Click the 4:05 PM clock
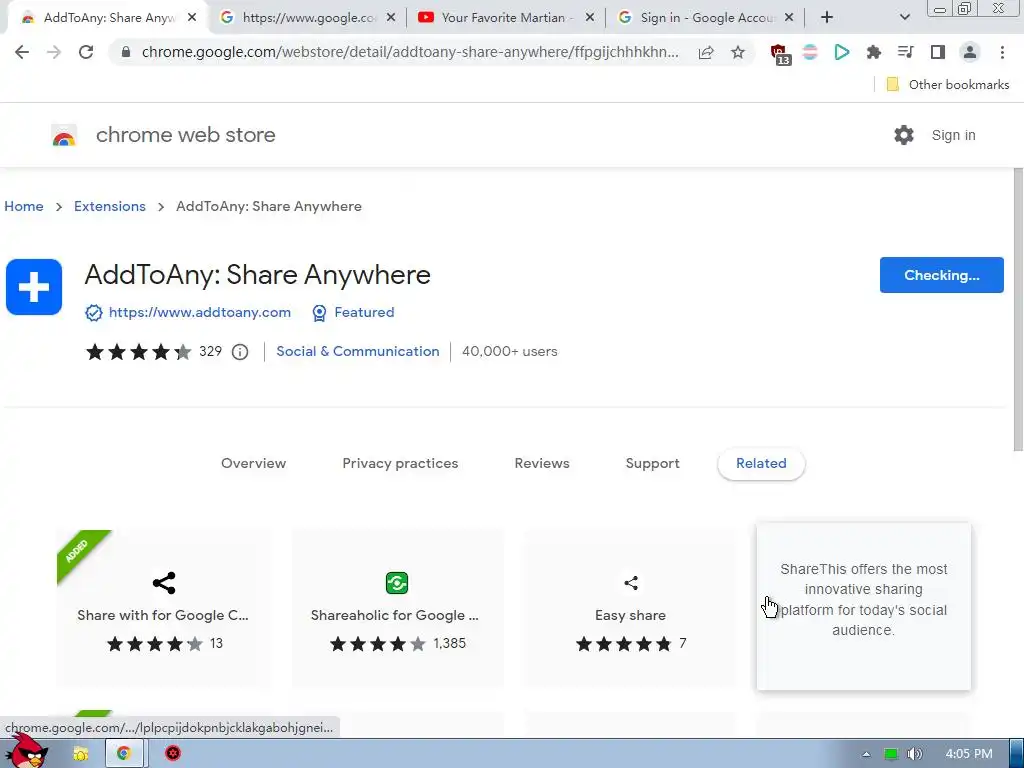This screenshot has width=1024, height=768. point(969,754)
